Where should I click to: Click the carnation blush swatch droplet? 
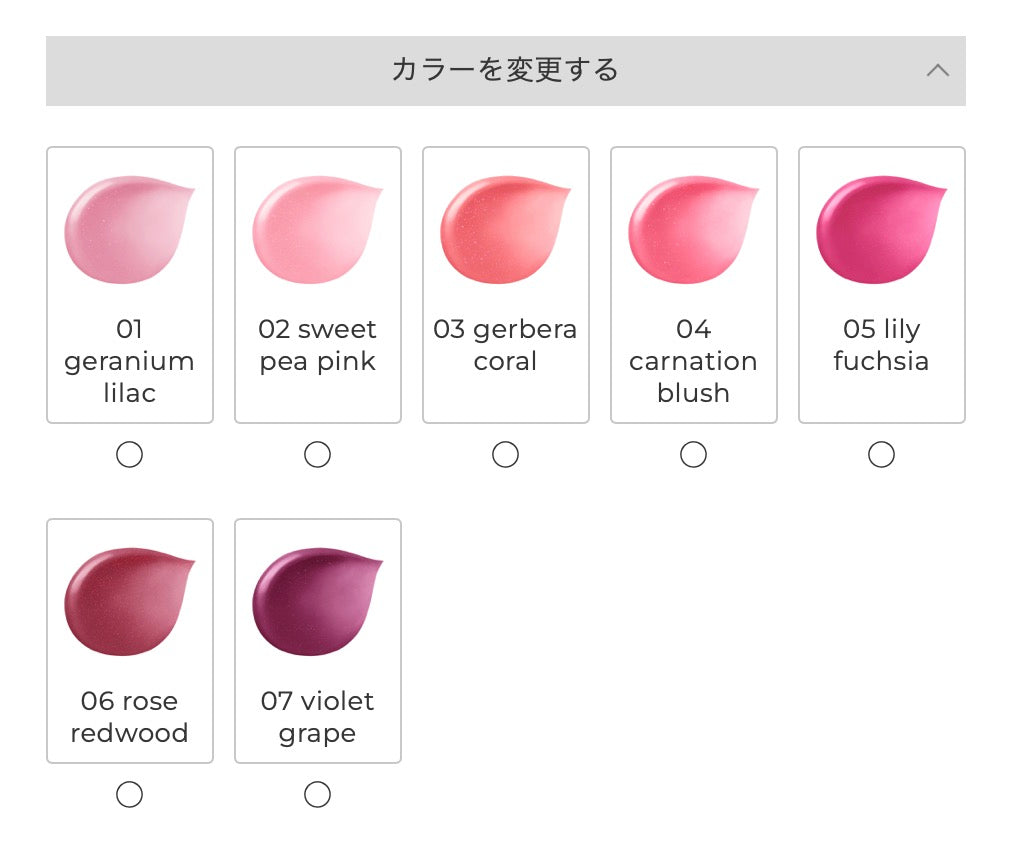point(691,229)
